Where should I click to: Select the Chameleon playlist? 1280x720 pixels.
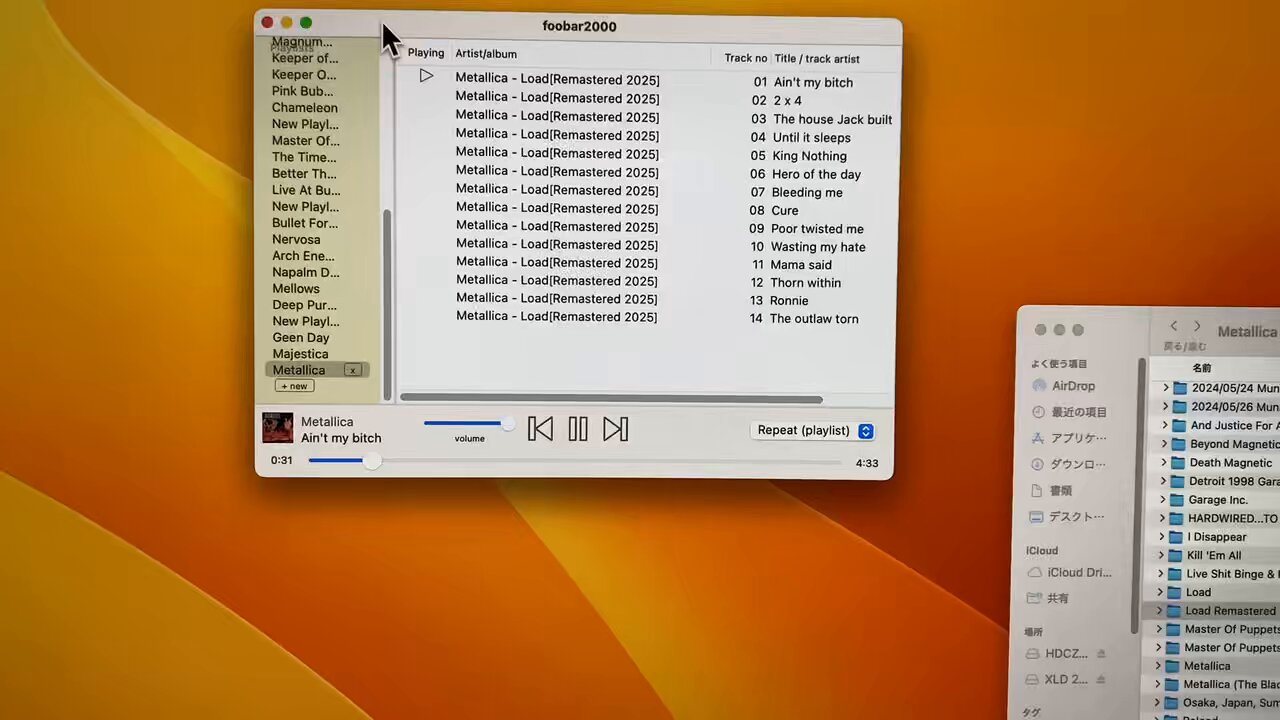pos(305,108)
